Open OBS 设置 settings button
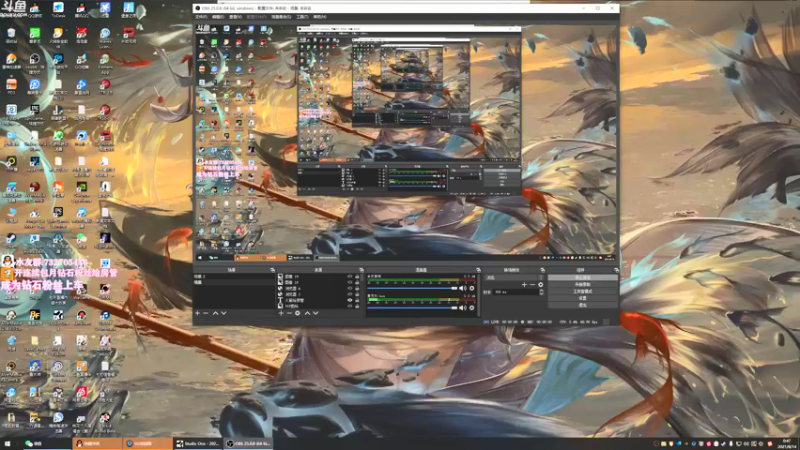 point(583,298)
